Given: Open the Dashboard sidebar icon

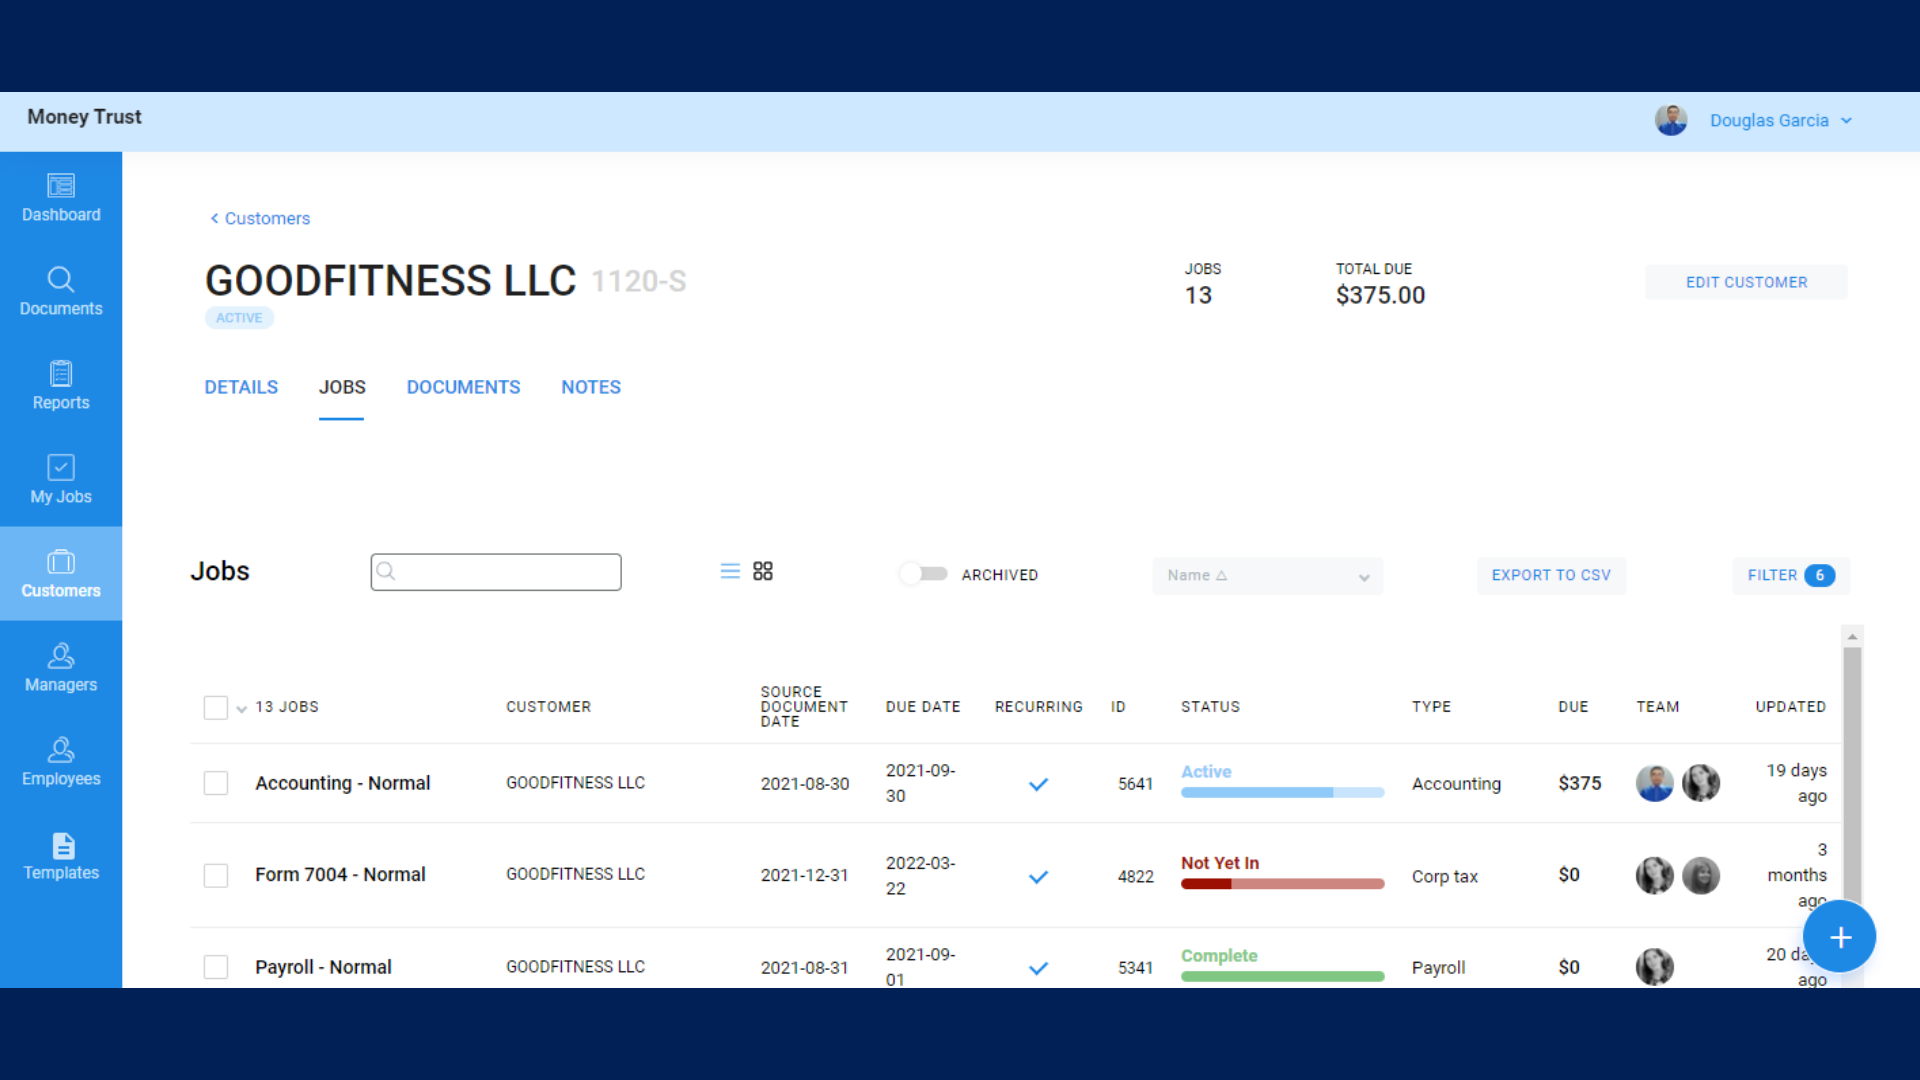Looking at the screenshot, I should pyautogui.click(x=61, y=187).
